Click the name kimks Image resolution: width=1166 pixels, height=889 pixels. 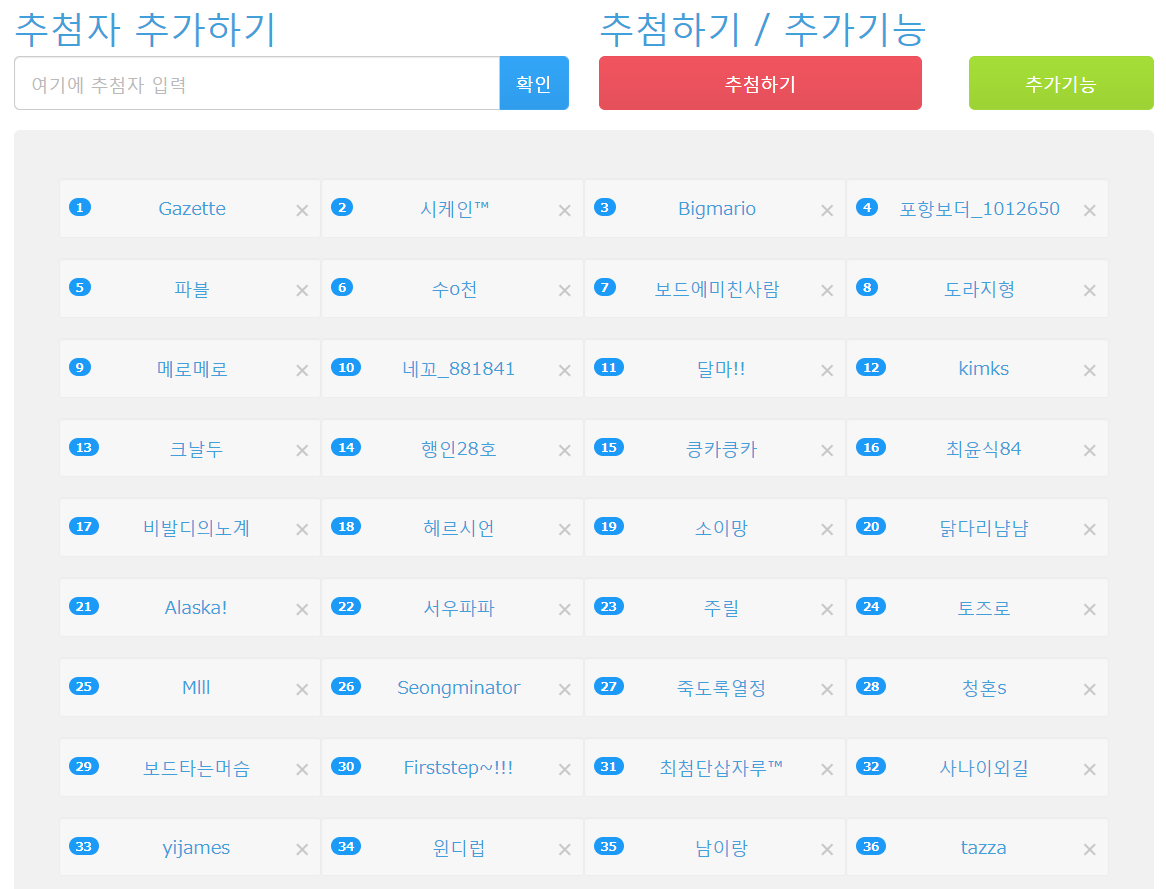point(983,368)
